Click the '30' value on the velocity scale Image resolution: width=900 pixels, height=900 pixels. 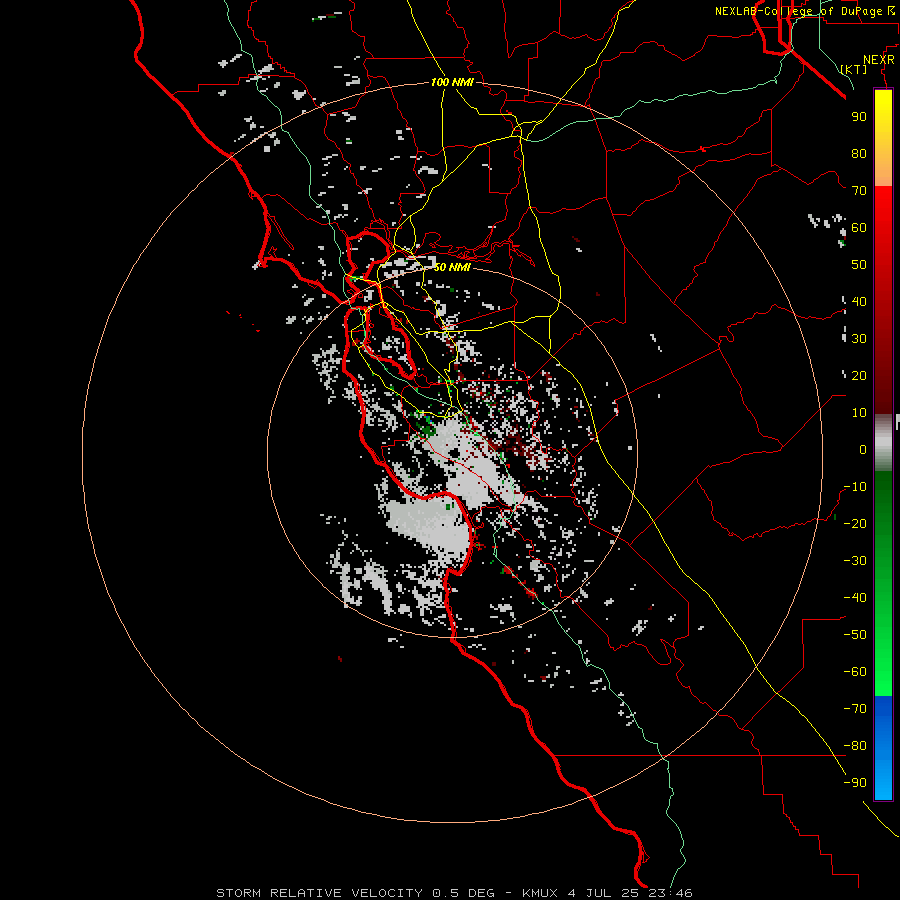(x=859, y=339)
